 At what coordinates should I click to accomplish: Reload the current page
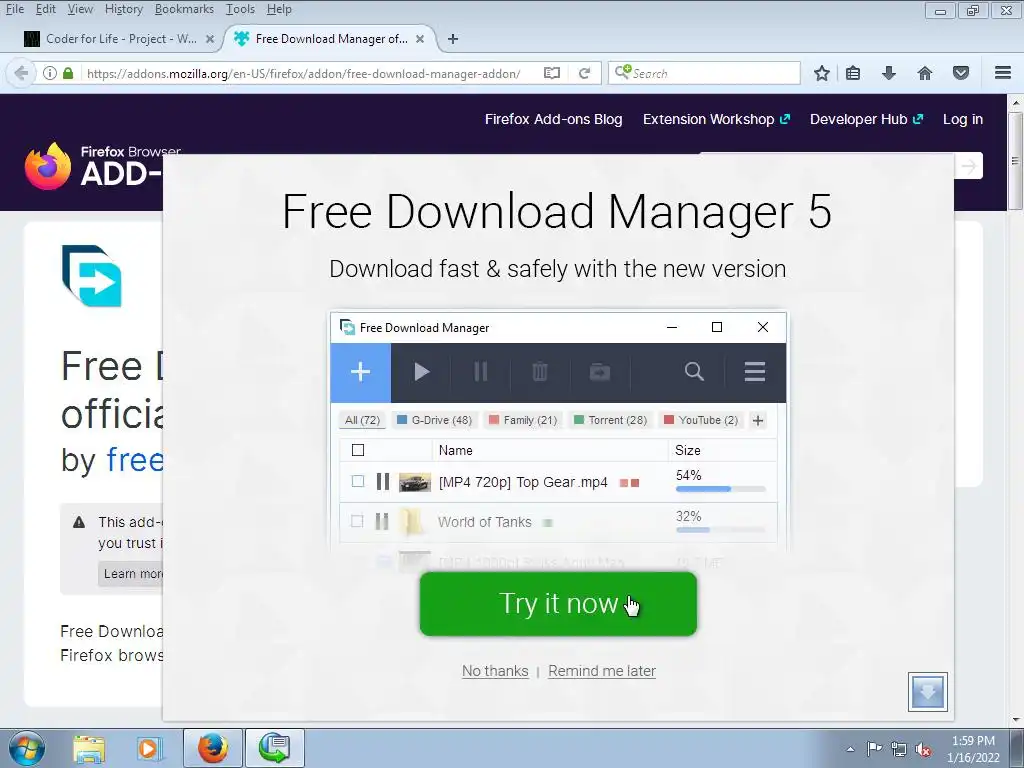[x=584, y=73]
